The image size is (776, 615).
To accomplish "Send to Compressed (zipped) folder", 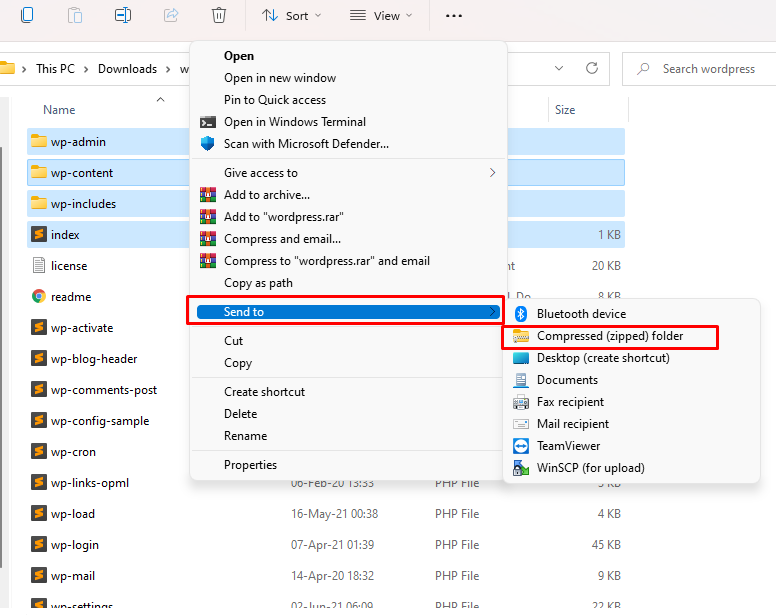I will 631,336.
